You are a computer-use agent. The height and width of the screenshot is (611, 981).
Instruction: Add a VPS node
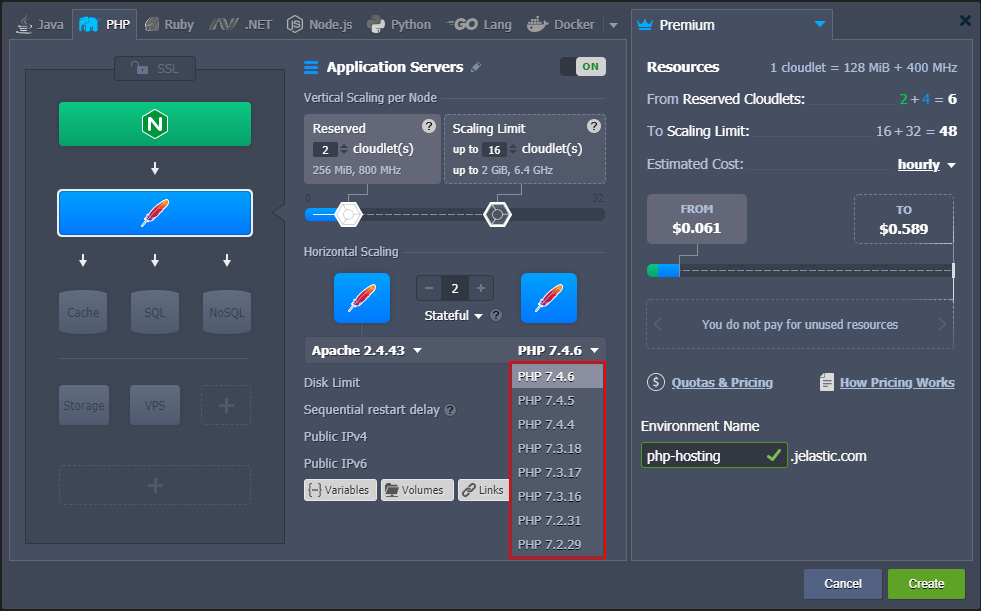point(155,405)
